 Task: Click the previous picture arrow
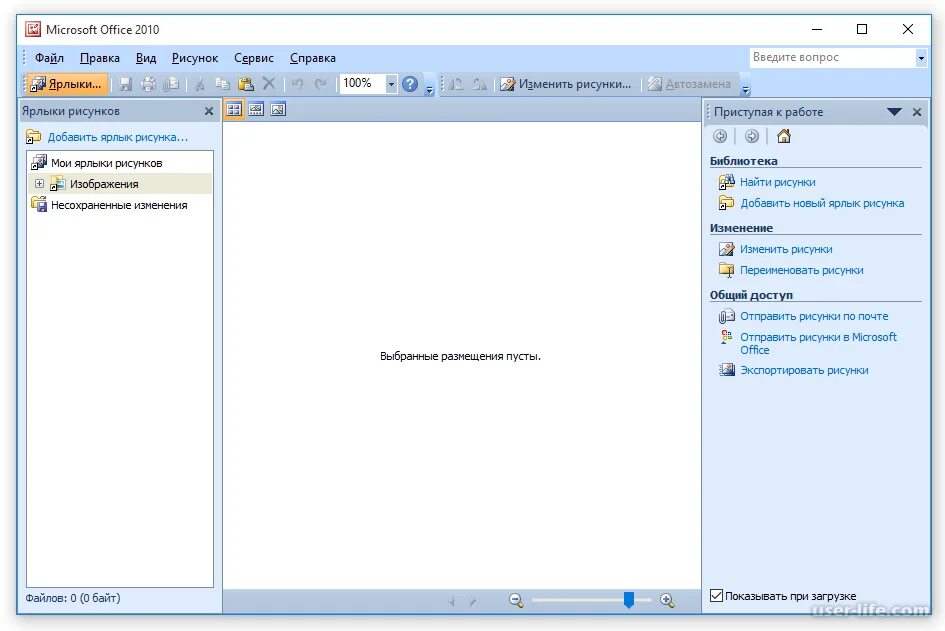pyautogui.click(x=451, y=601)
